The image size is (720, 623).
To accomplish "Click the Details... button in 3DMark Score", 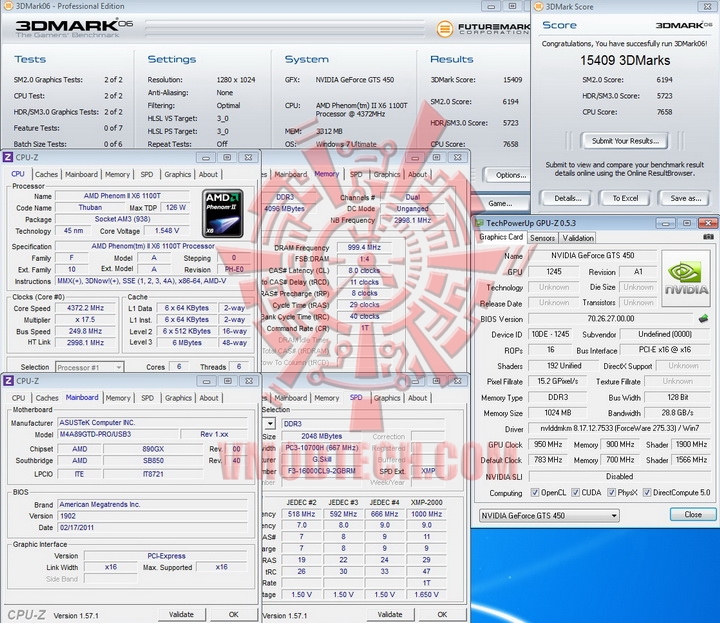I will pos(568,198).
